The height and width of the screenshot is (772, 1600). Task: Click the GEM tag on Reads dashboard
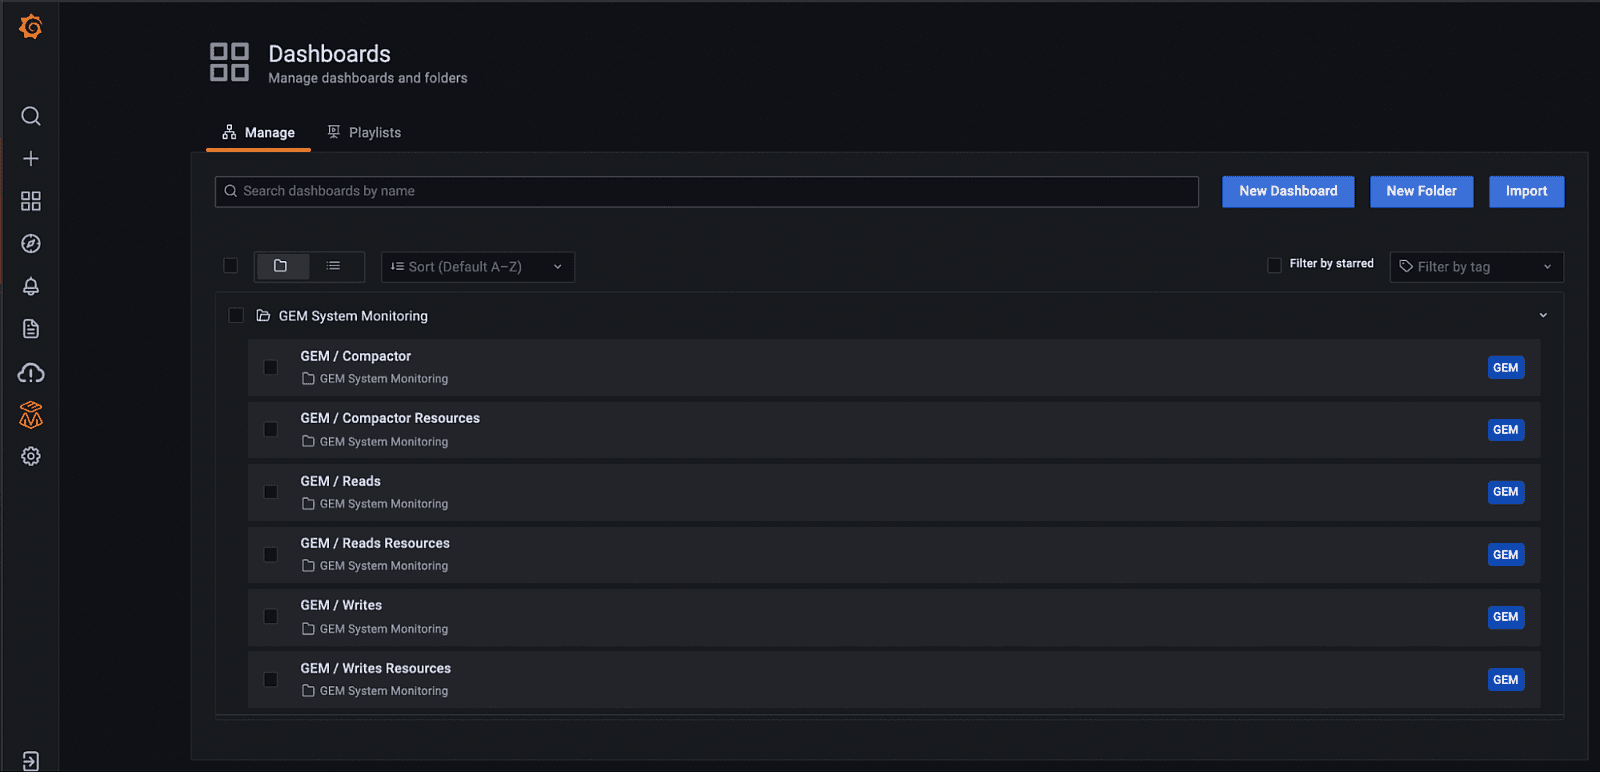[1505, 492]
